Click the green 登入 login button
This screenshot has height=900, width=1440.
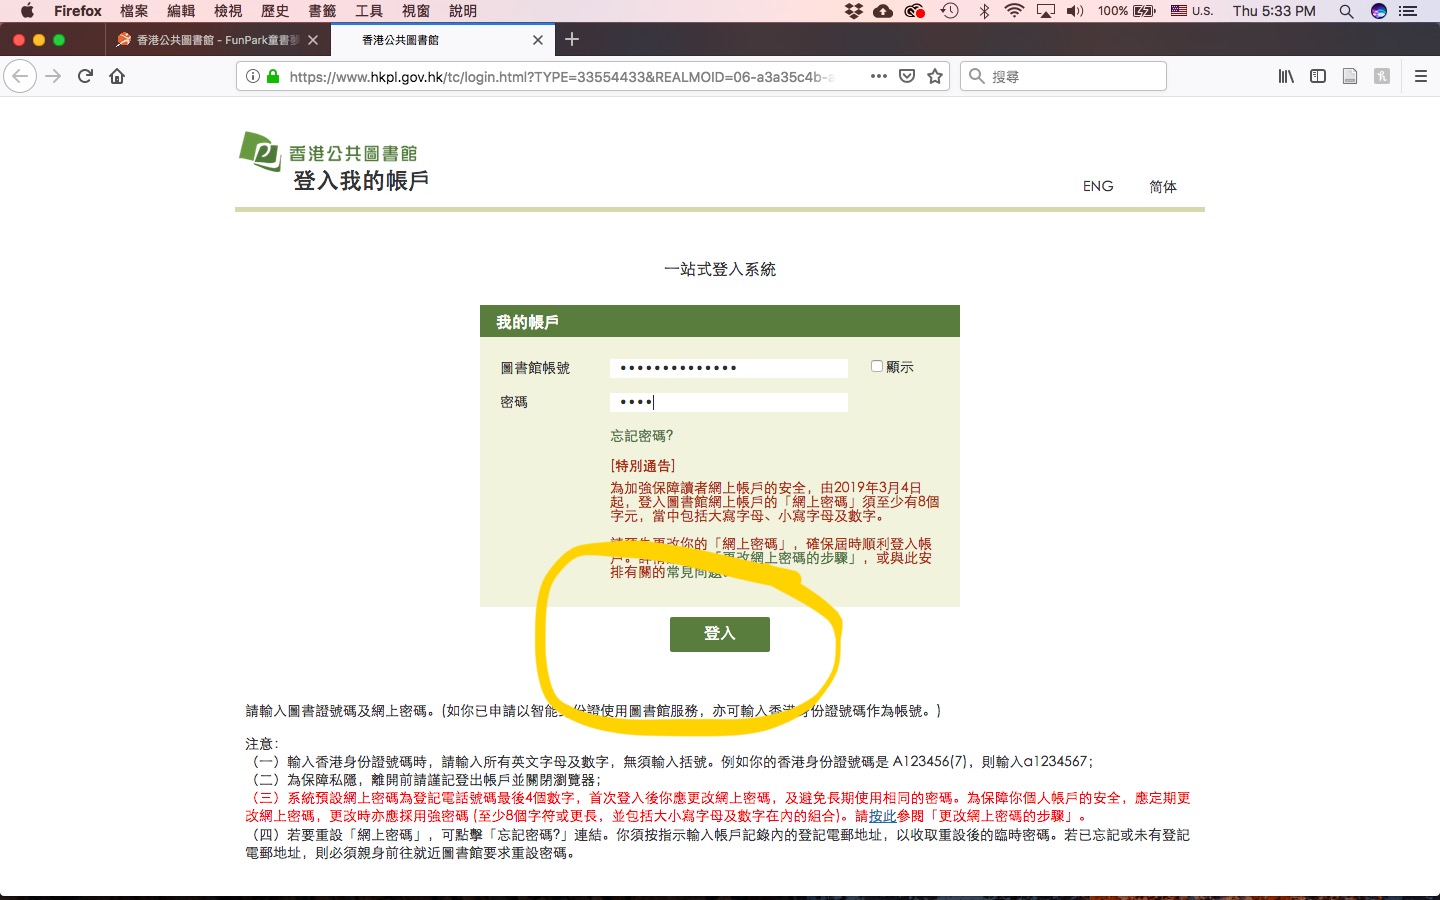[719, 634]
